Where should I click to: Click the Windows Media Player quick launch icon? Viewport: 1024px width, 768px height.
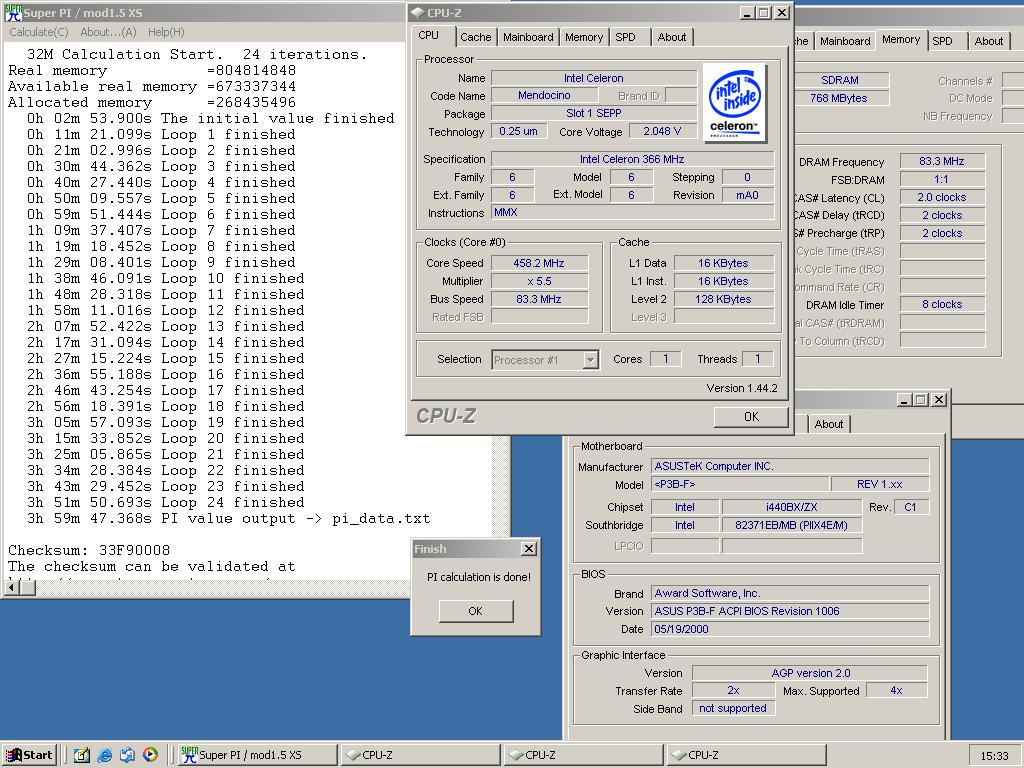150,755
